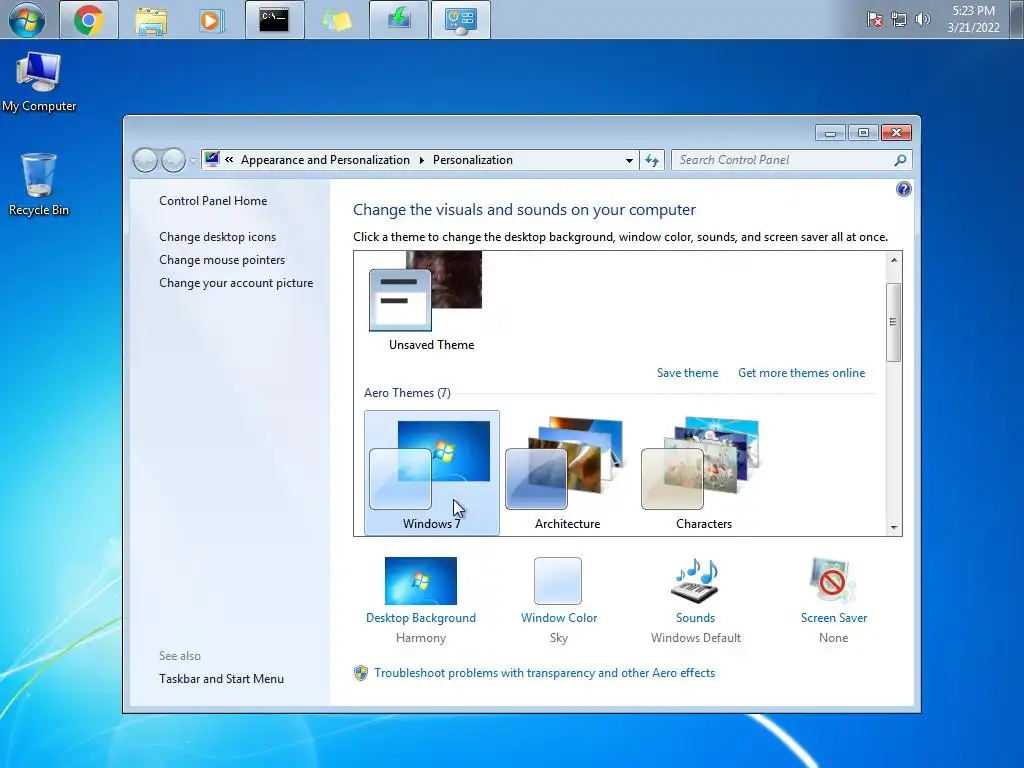The width and height of the screenshot is (1024, 768).
Task: Open Change your account picture link
Action: pos(236,283)
